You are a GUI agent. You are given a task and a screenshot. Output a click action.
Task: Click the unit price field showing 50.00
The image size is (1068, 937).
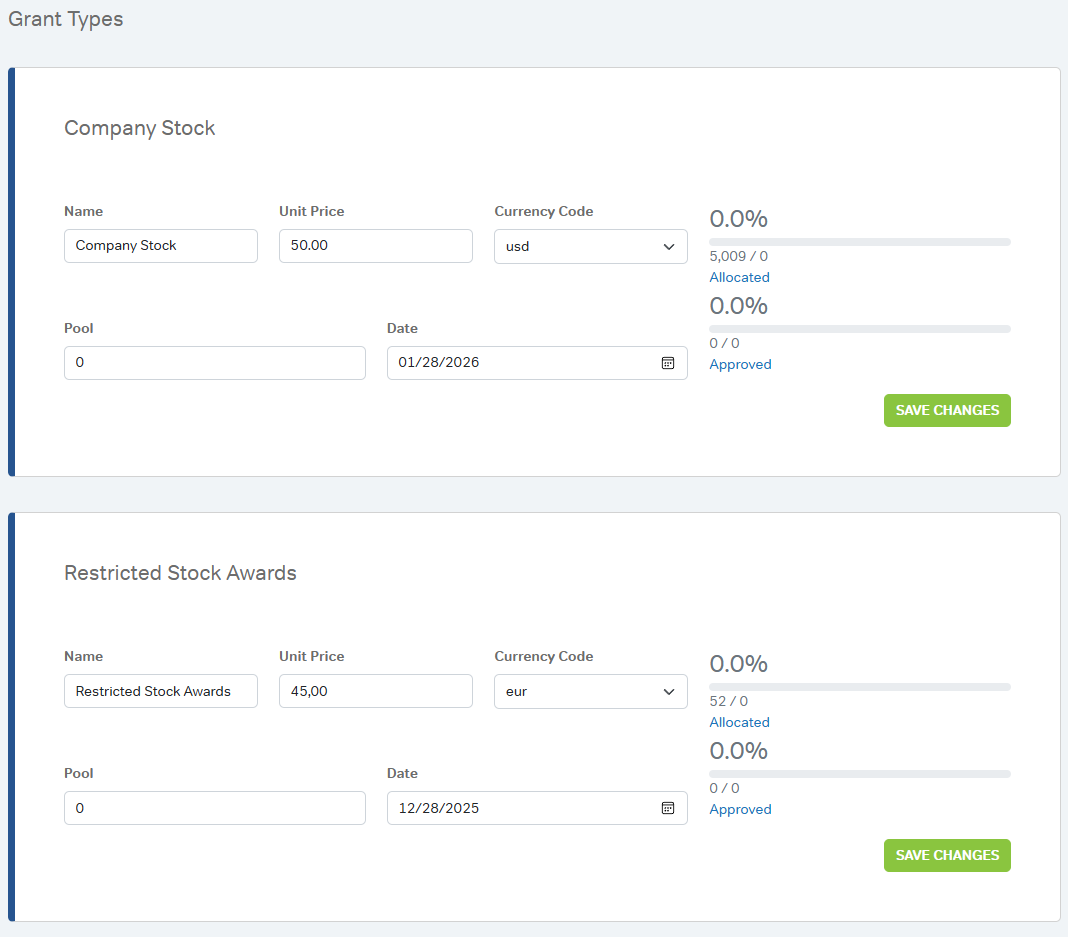[x=375, y=246]
